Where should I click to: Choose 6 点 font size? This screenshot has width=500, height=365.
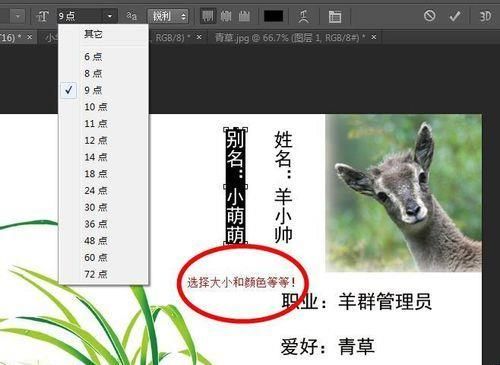pos(103,57)
